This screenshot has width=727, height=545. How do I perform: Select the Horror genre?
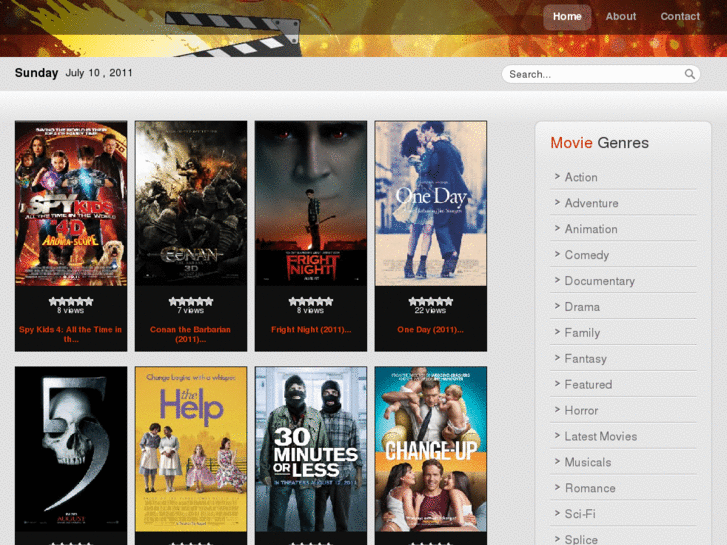click(581, 410)
